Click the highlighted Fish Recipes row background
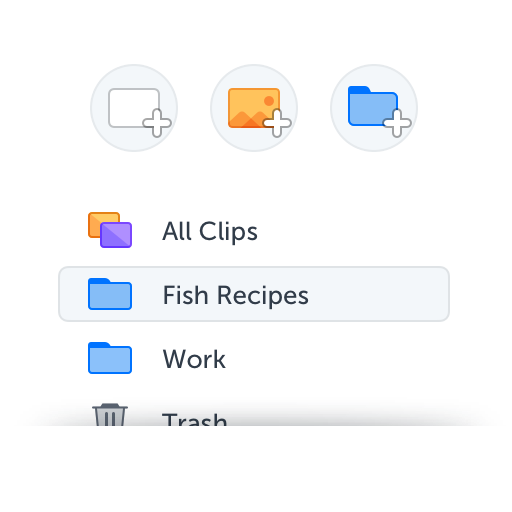This screenshot has height=512, width=512. pyautogui.click(x=254, y=294)
